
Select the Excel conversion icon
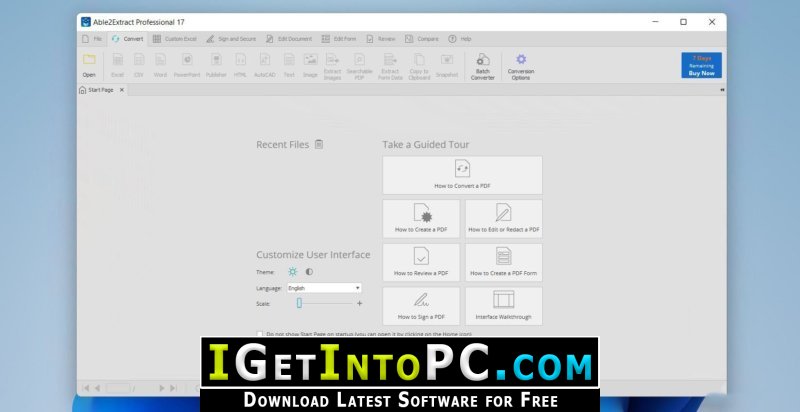tap(118, 60)
